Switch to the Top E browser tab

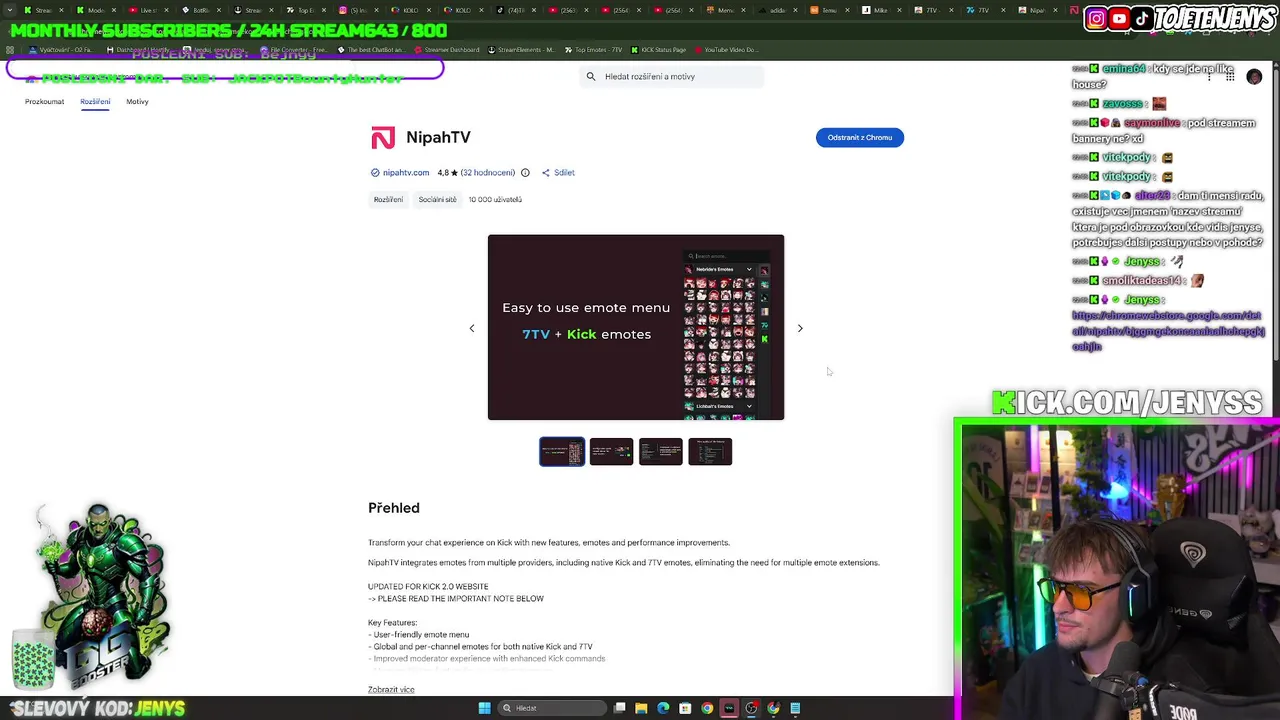(x=305, y=10)
